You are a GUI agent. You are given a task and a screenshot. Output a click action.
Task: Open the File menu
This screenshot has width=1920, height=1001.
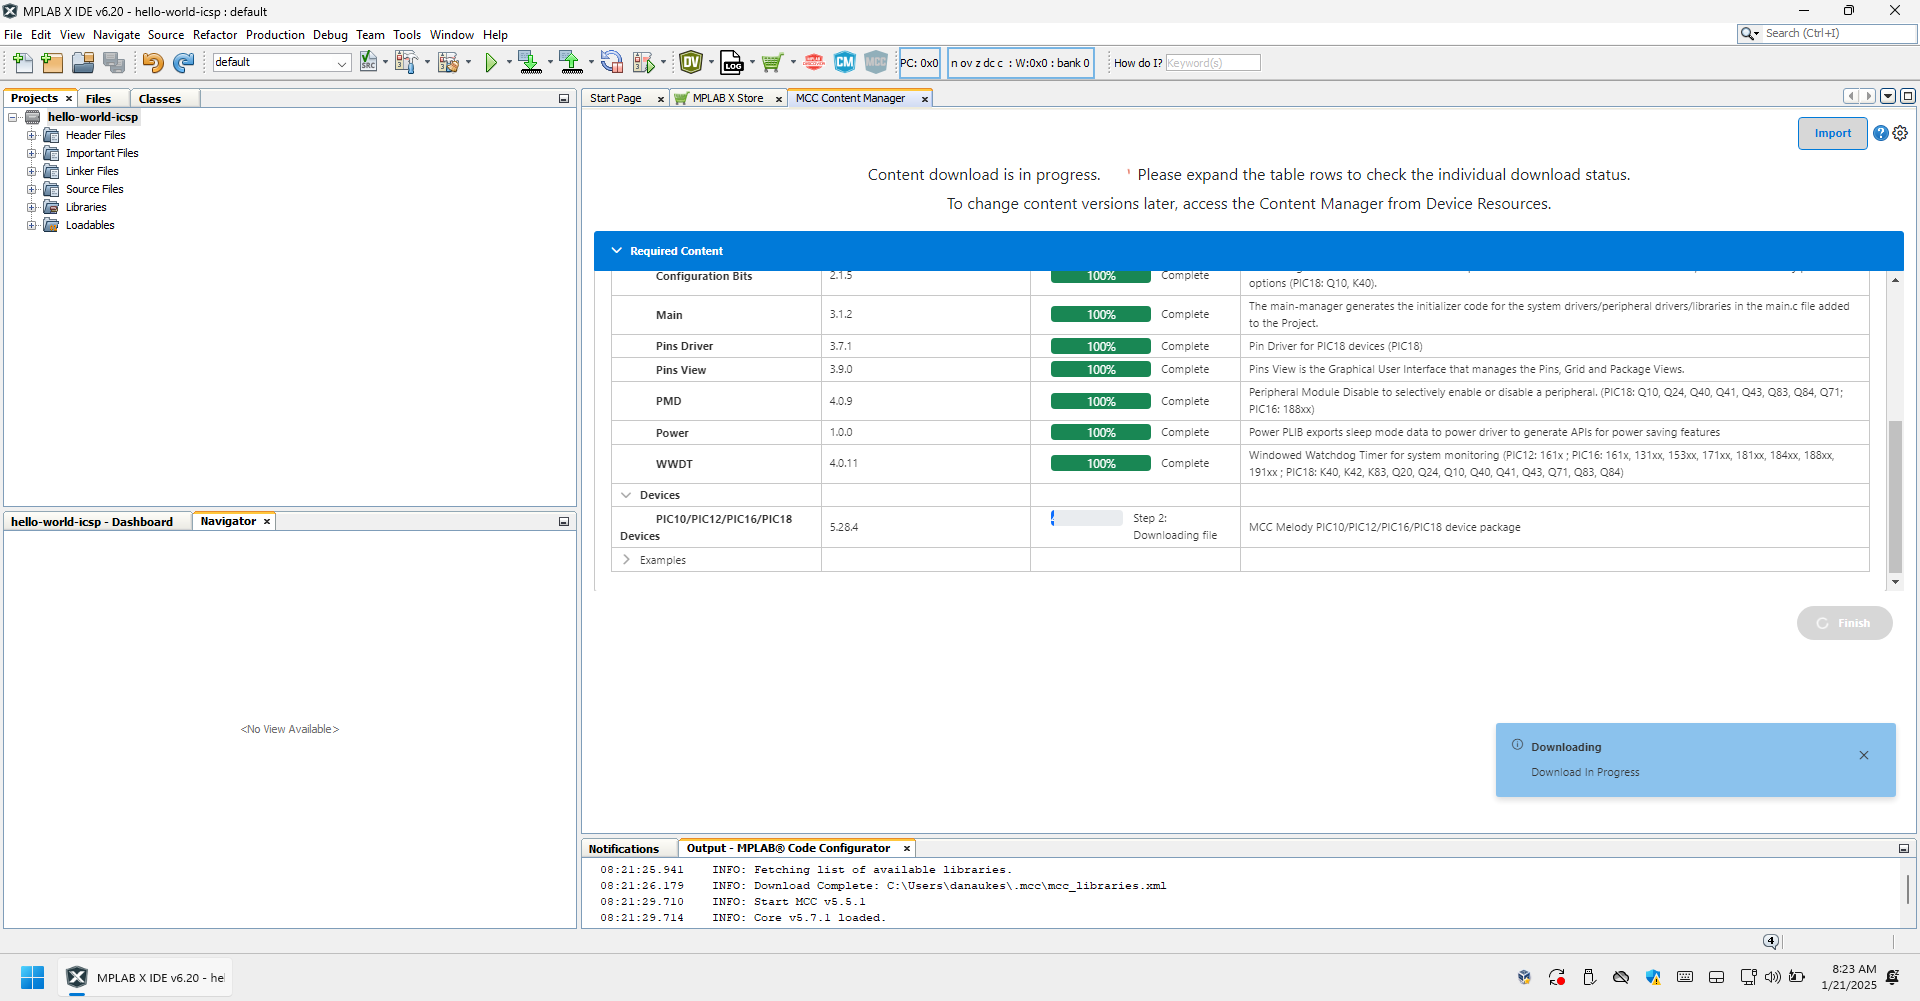coord(13,35)
